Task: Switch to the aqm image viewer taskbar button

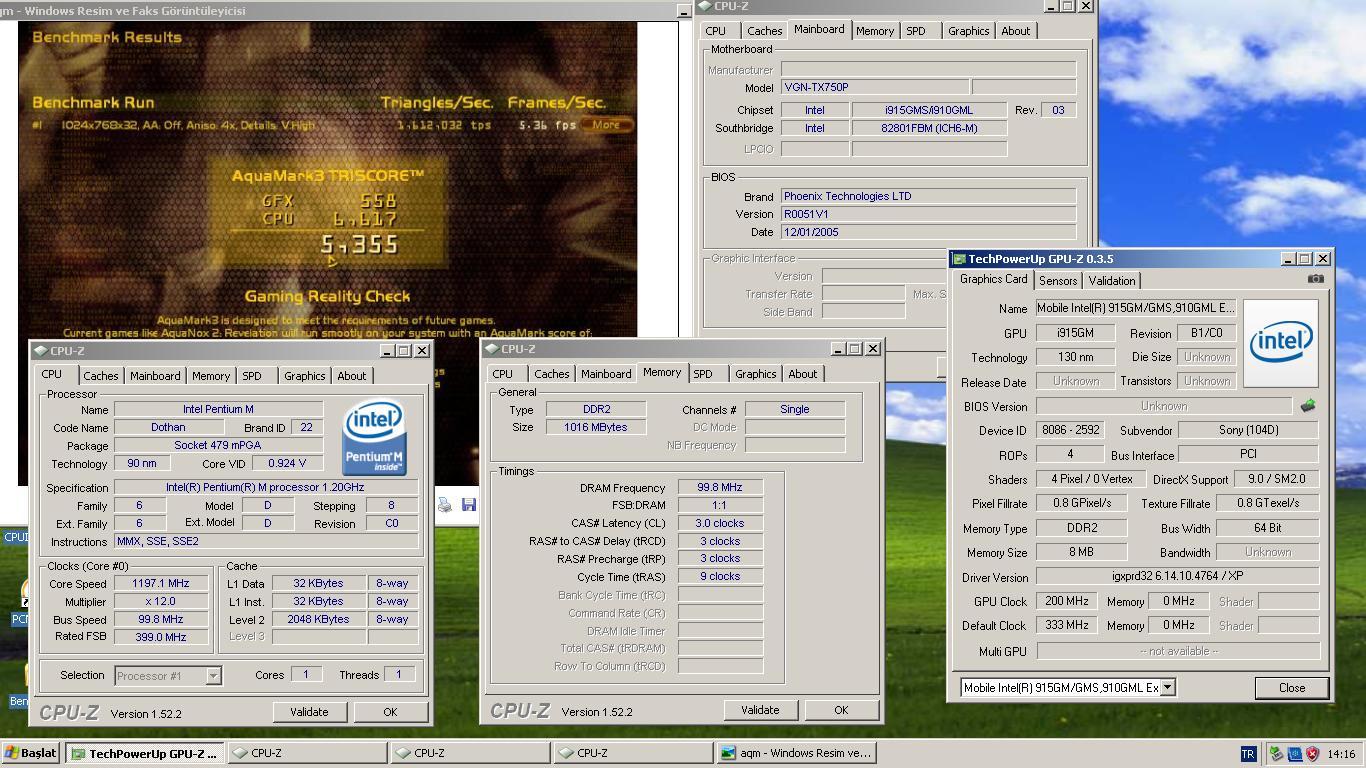Action: point(796,753)
